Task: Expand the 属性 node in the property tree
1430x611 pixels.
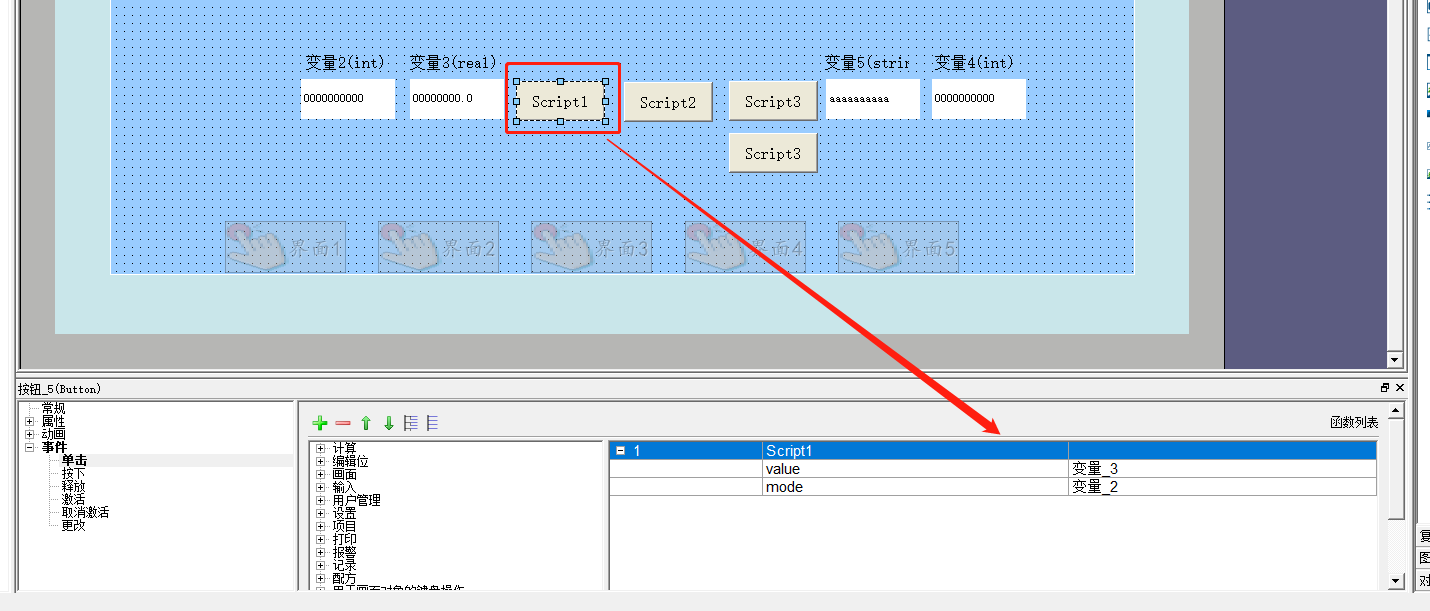Action: pyautogui.click(x=30, y=421)
